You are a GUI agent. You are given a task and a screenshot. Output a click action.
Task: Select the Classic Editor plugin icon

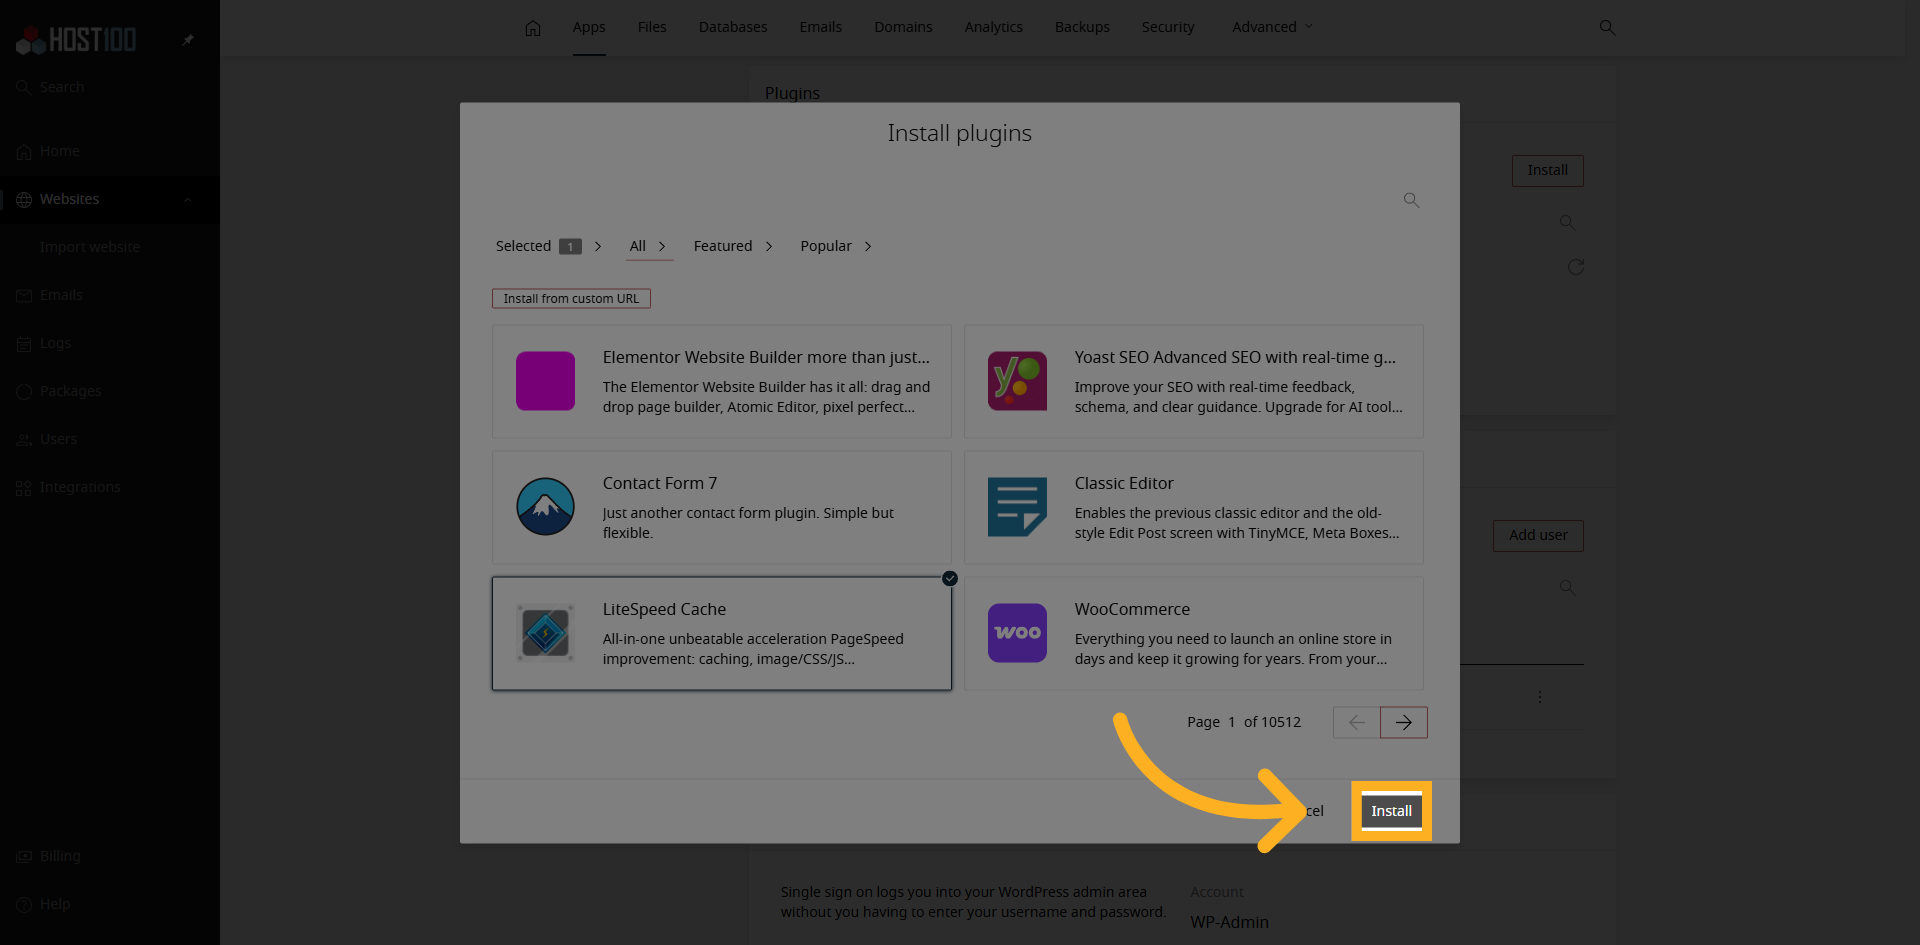(1017, 507)
